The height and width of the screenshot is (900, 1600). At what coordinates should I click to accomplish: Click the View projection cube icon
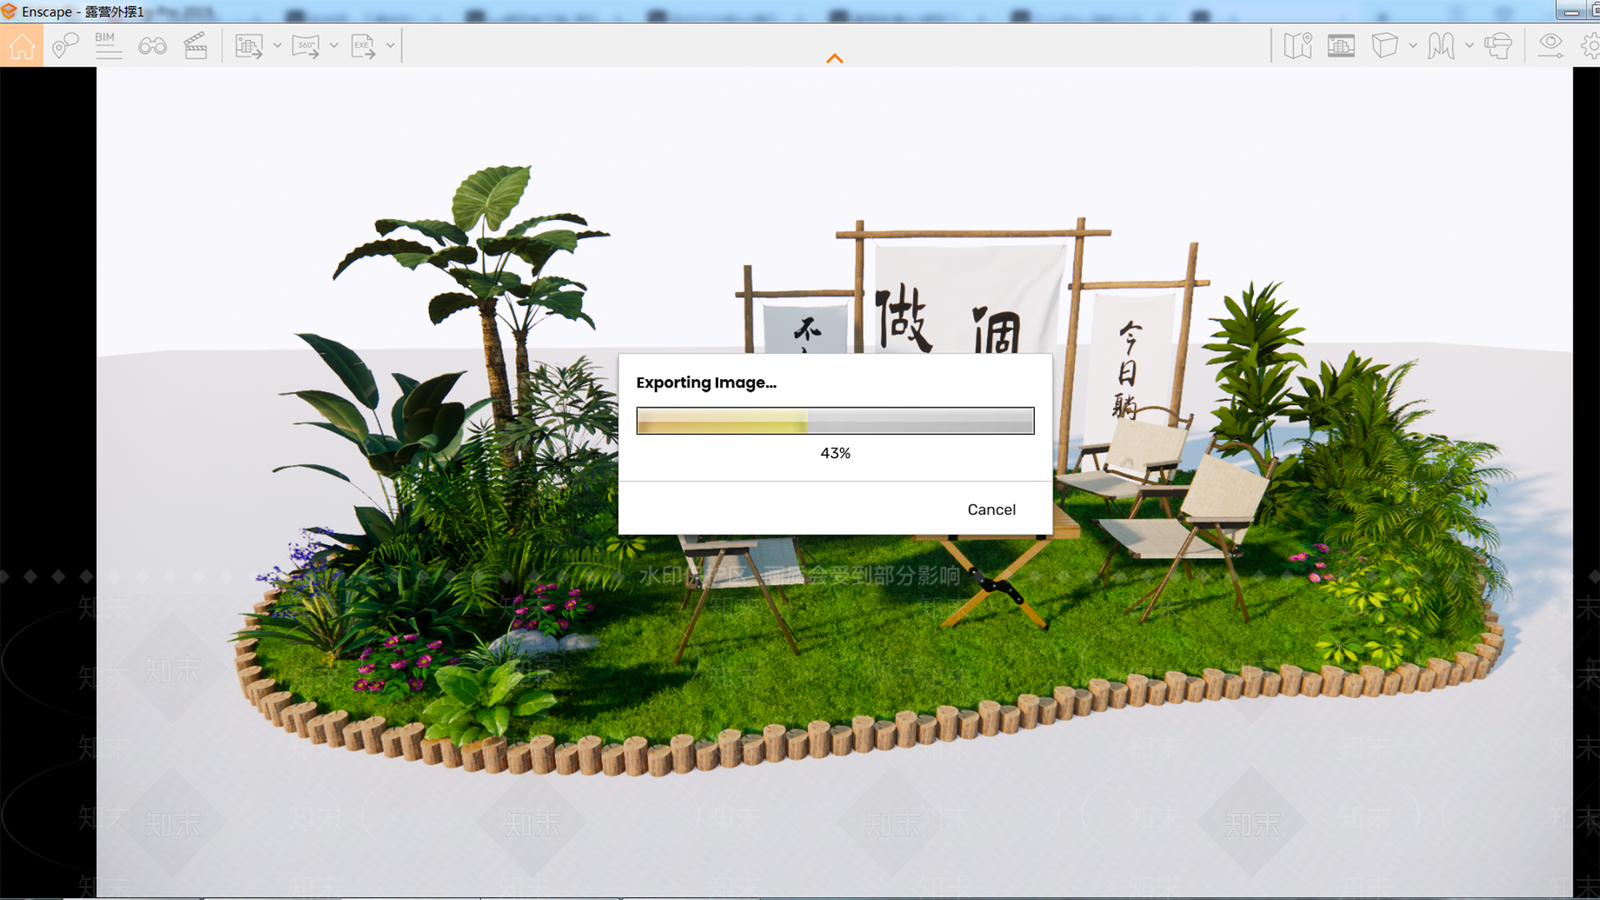[x=1385, y=45]
